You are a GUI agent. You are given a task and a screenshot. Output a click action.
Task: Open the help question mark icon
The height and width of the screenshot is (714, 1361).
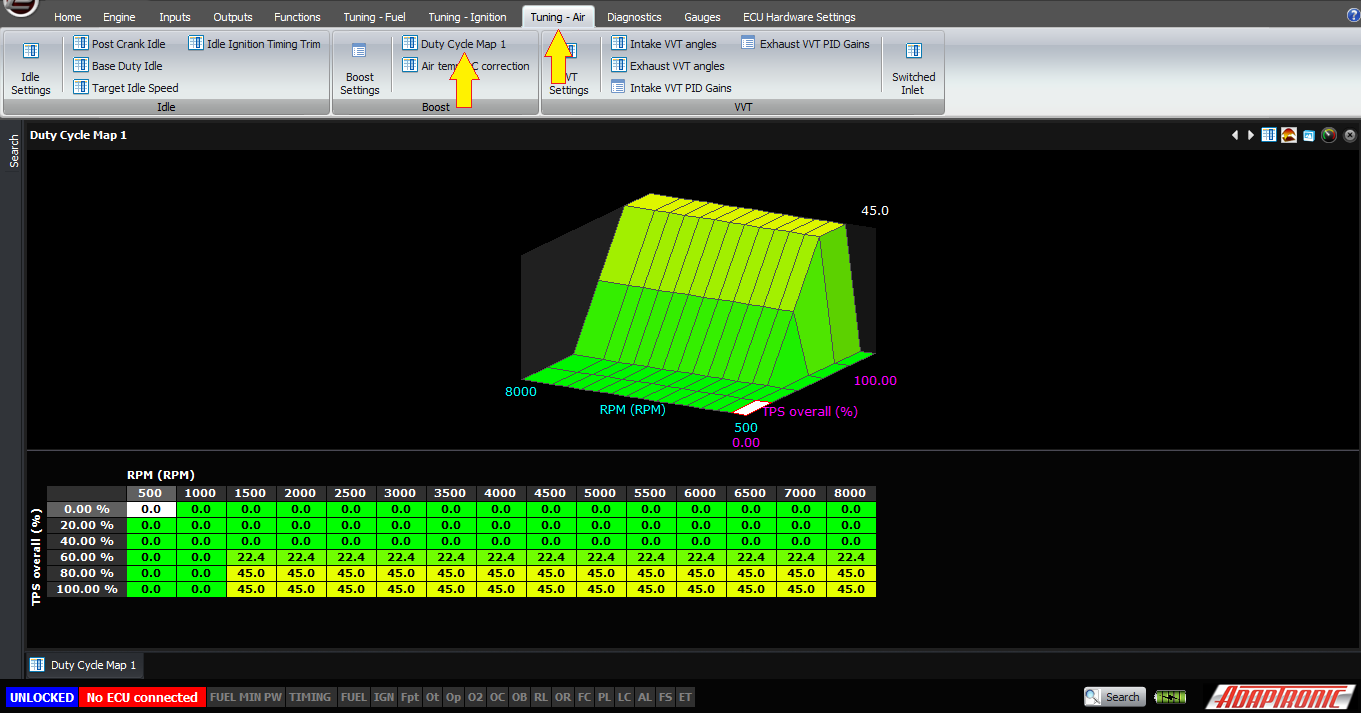(1352, 15)
